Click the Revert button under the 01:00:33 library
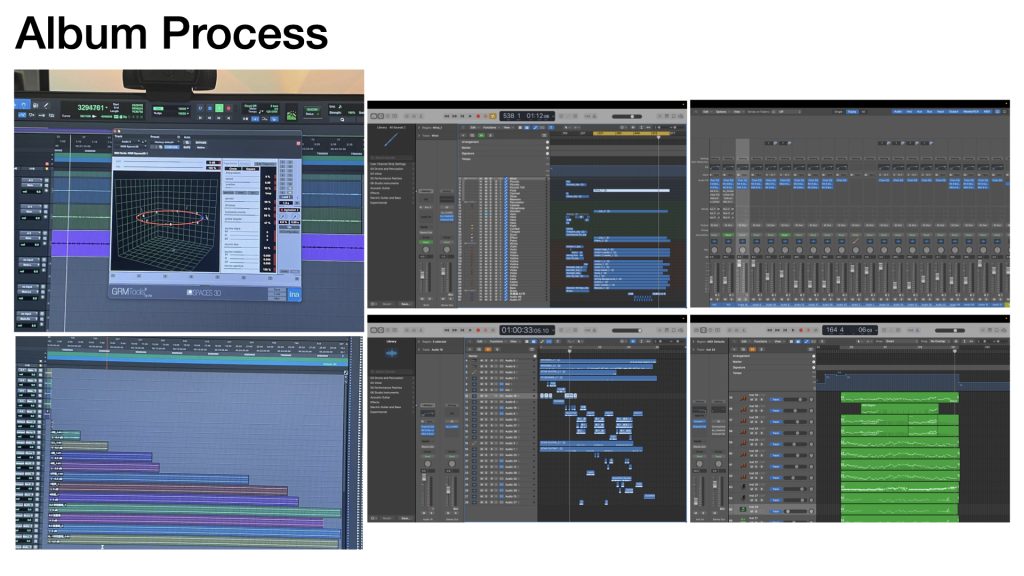The height and width of the screenshot is (576, 1024). 386,517
